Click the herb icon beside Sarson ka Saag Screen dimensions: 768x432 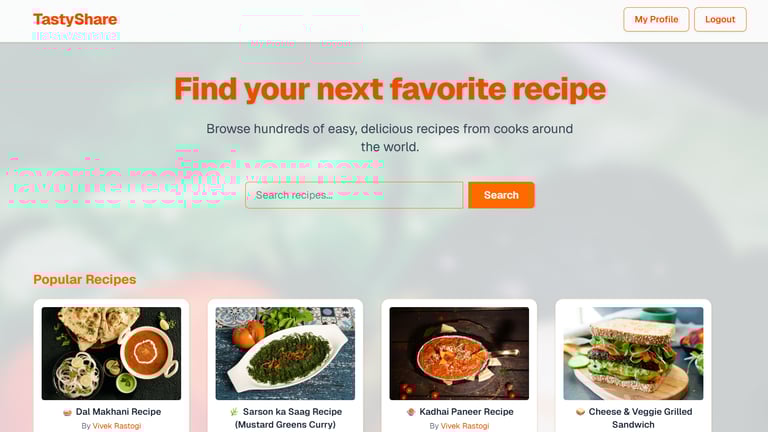pyautogui.click(x=234, y=412)
